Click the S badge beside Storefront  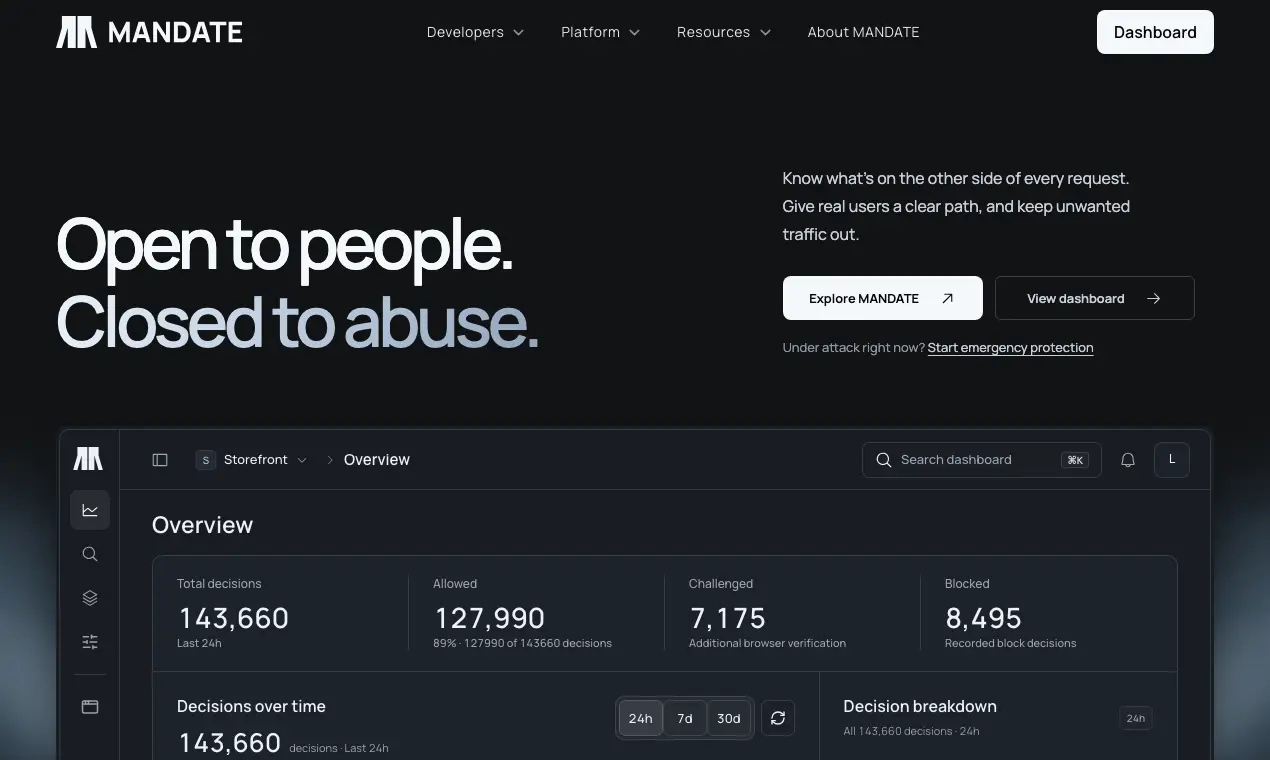click(206, 460)
